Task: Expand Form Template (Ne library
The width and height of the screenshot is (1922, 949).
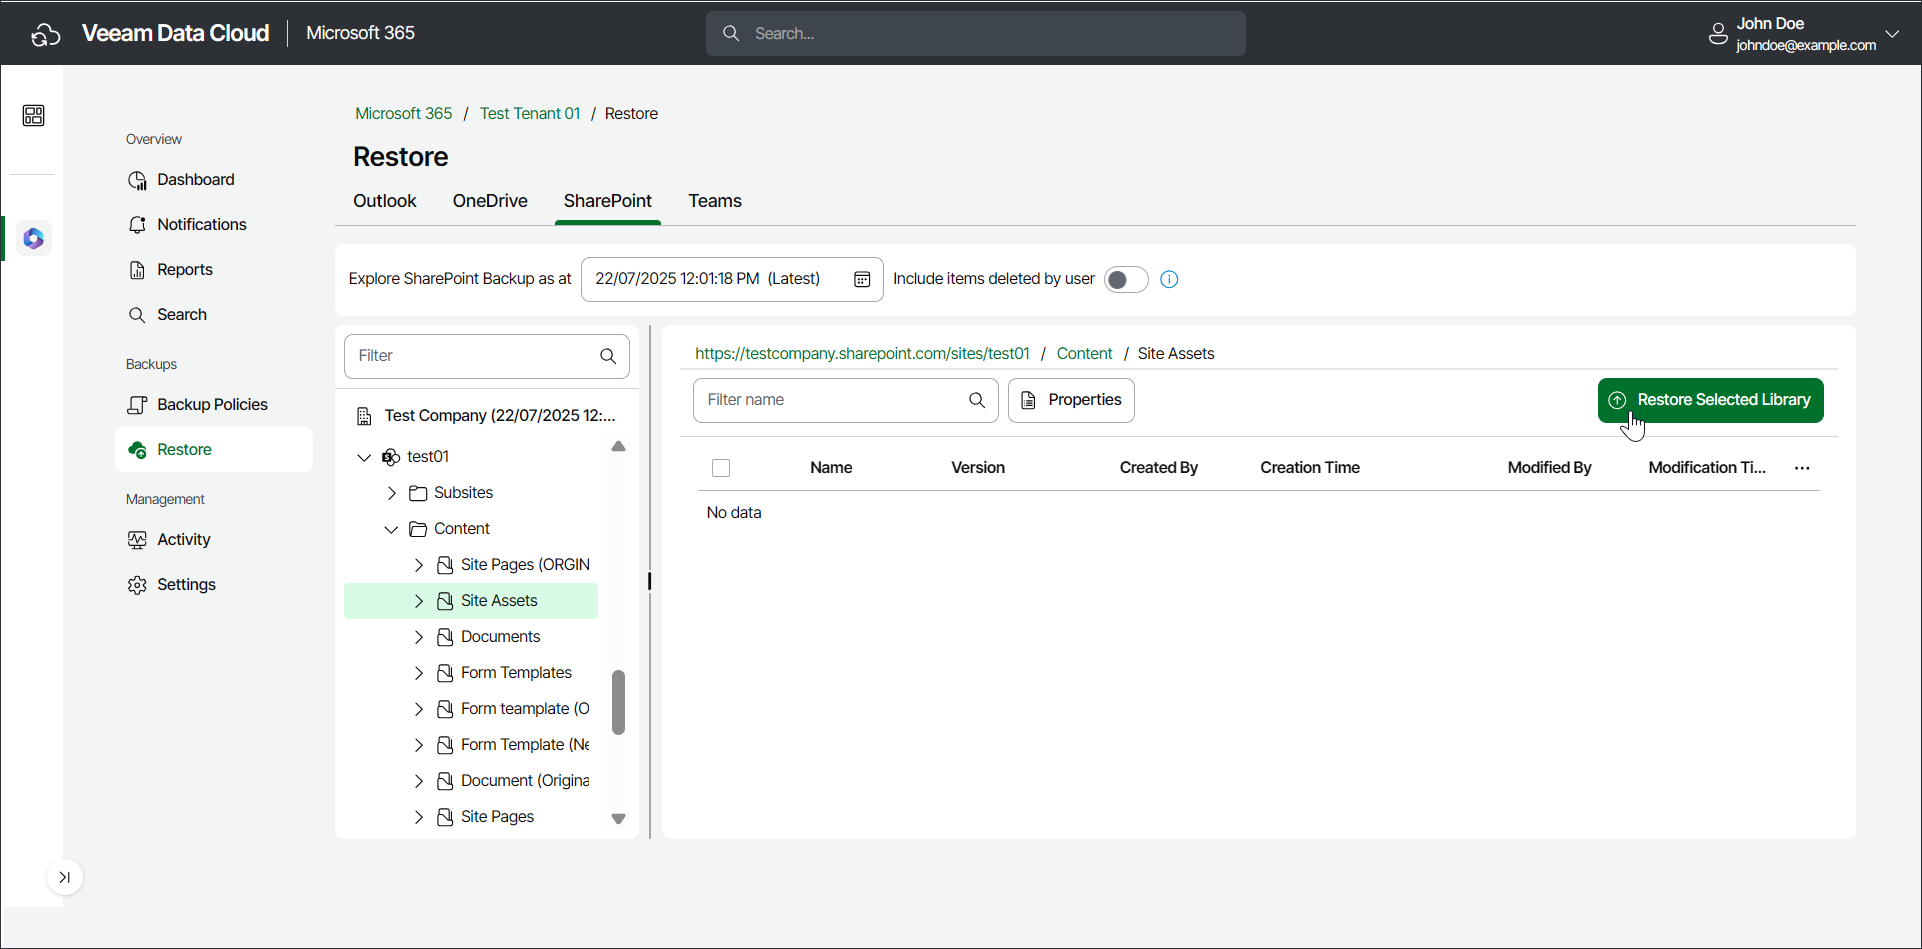Action: (x=419, y=745)
